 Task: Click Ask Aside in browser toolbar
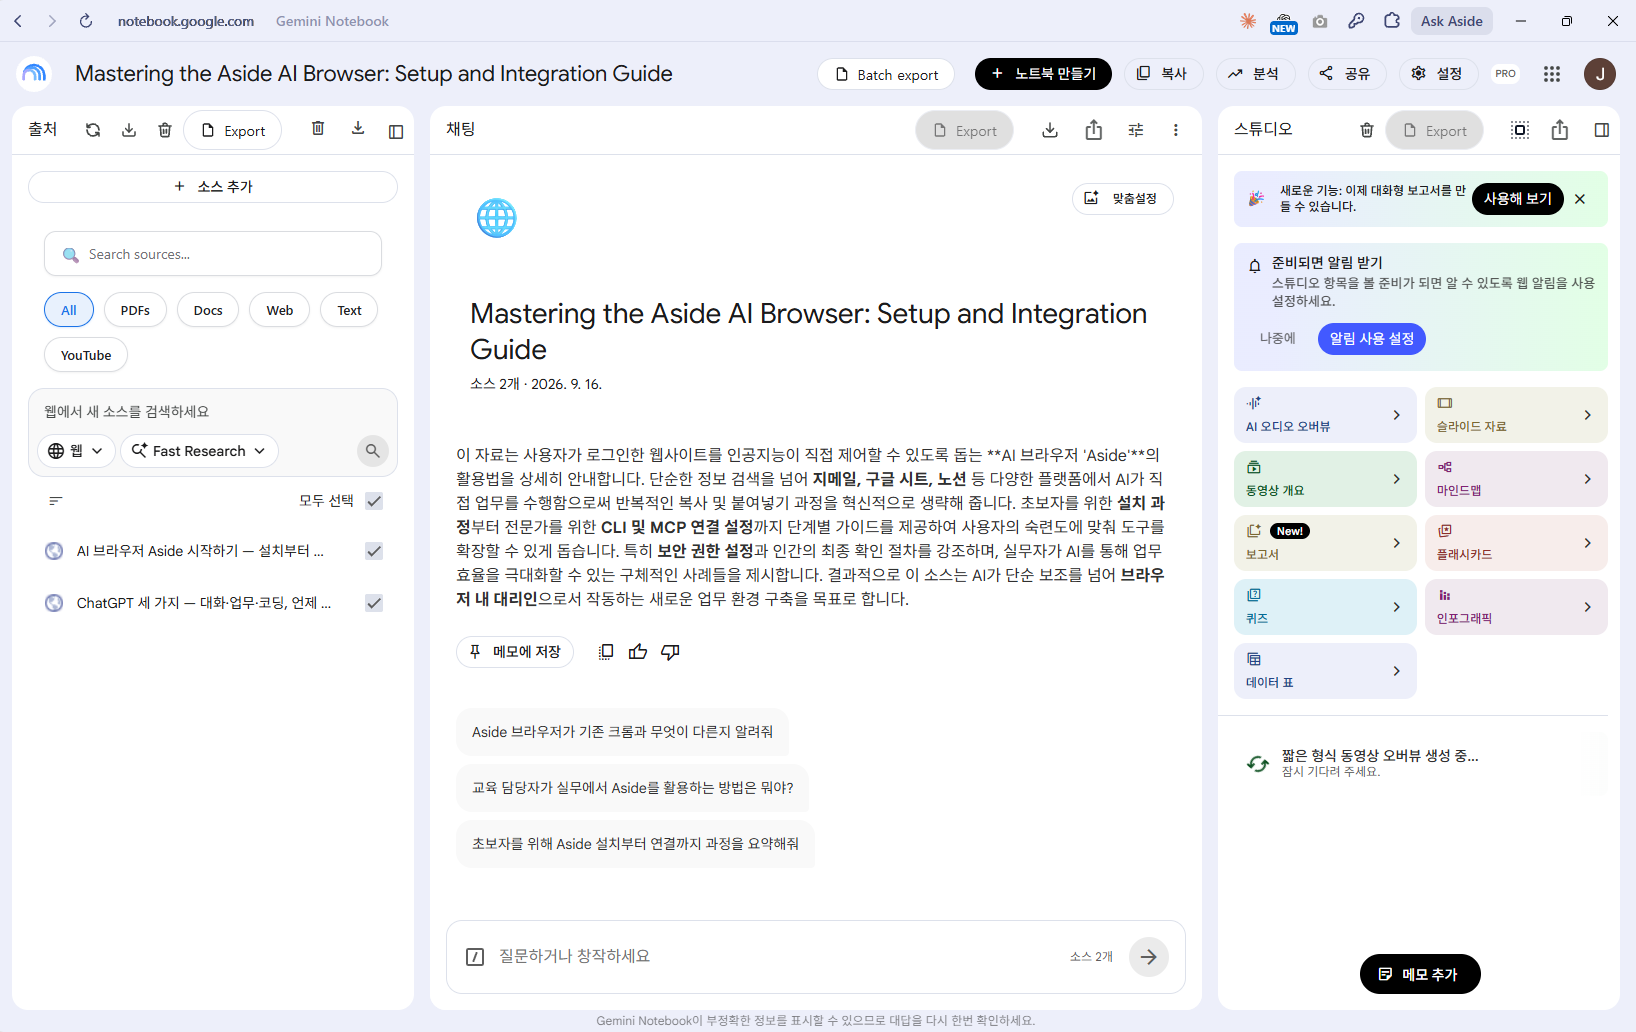(x=1452, y=21)
